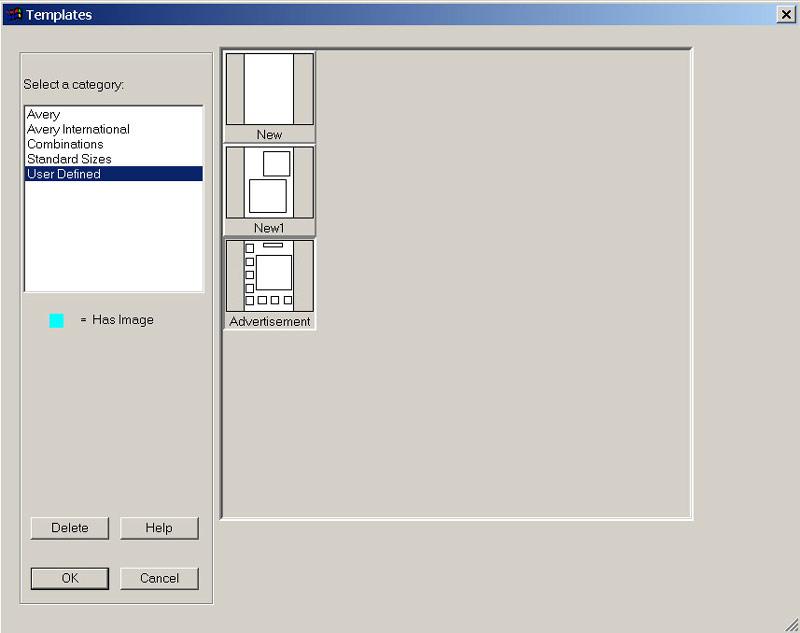The height and width of the screenshot is (633, 800).
Task: Open Help for the Templates dialog
Action: pos(159,528)
